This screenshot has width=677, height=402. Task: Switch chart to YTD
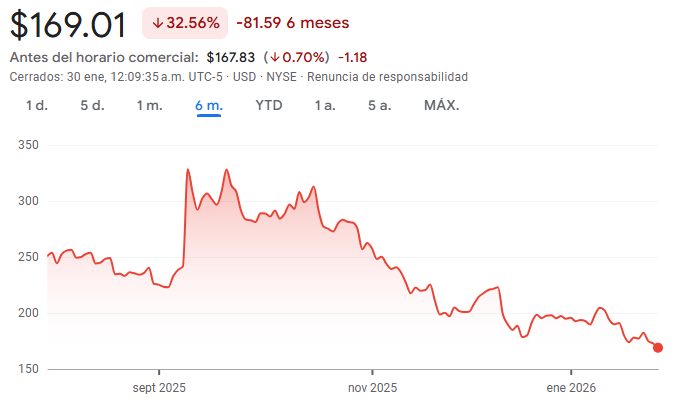(268, 105)
